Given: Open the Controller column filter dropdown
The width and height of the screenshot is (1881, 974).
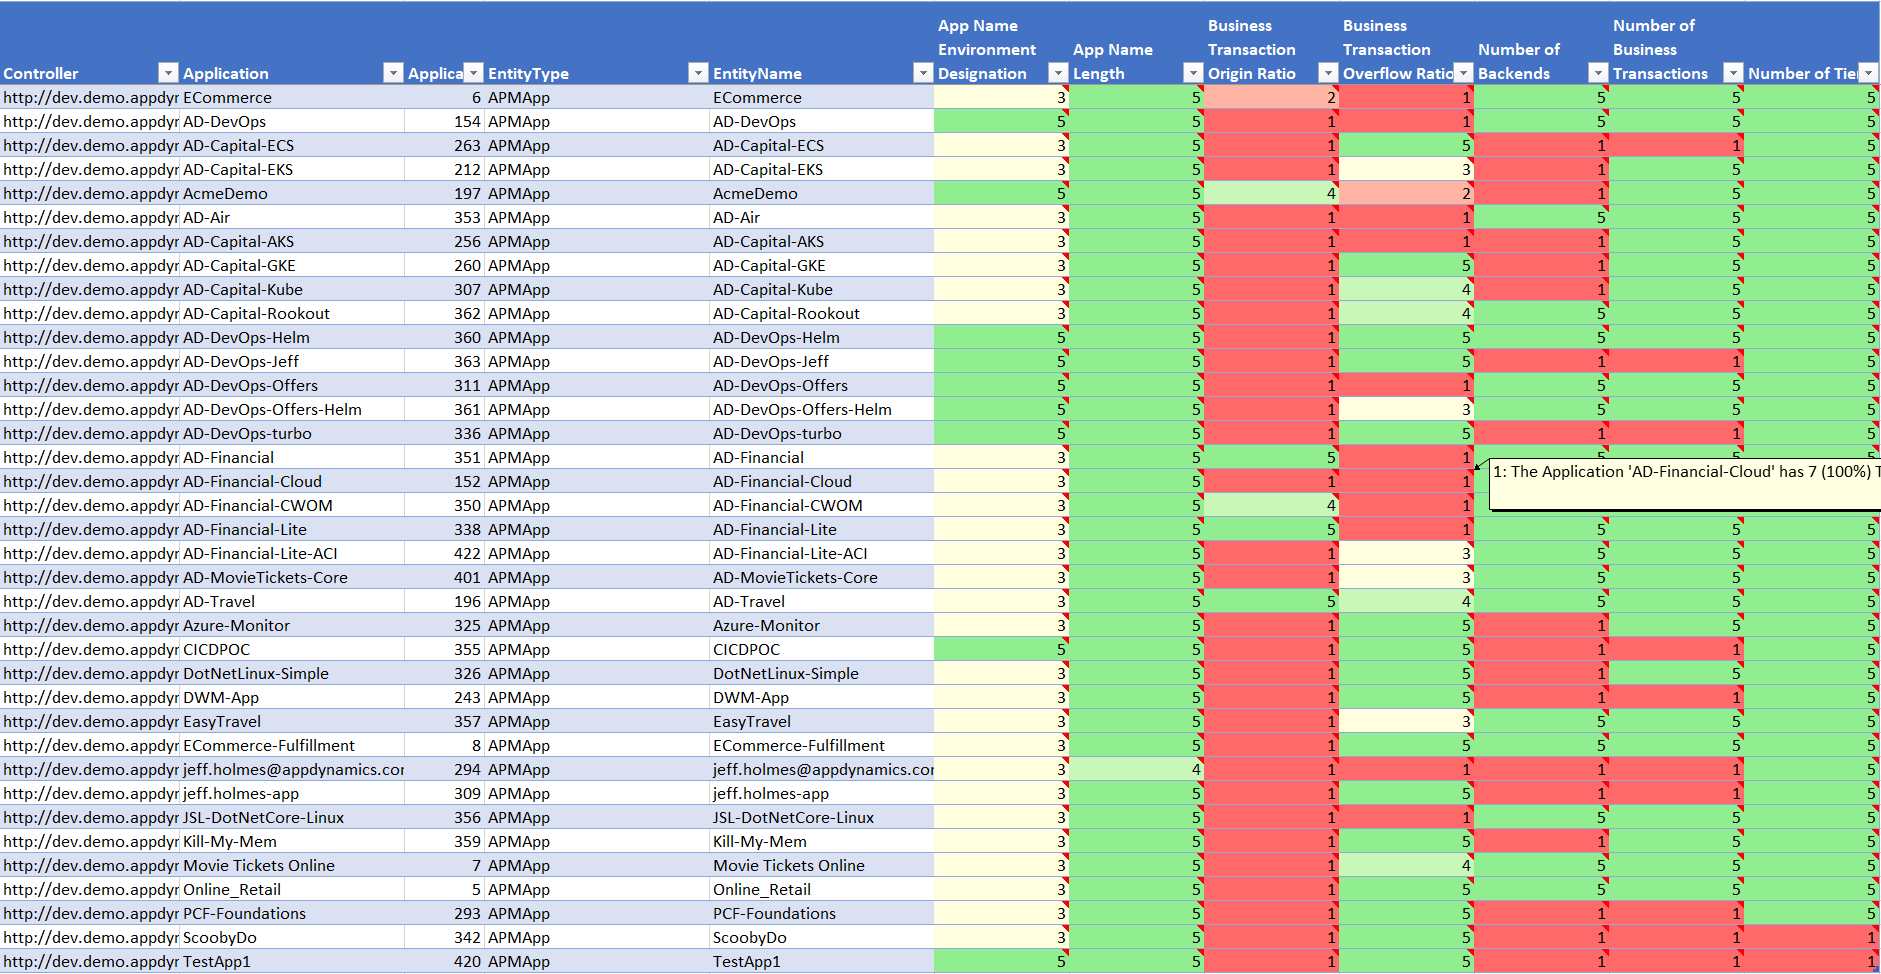Looking at the screenshot, I should (168, 73).
